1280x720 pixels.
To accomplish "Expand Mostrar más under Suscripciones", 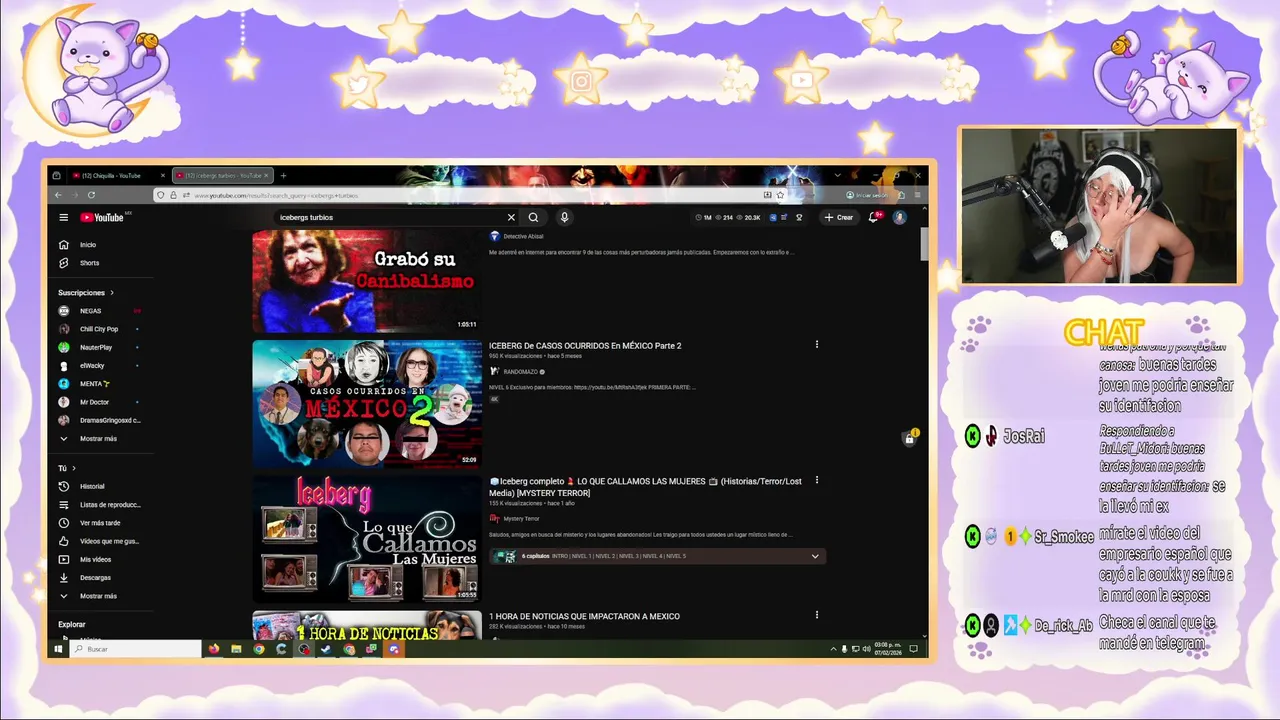I will pos(98,439).
